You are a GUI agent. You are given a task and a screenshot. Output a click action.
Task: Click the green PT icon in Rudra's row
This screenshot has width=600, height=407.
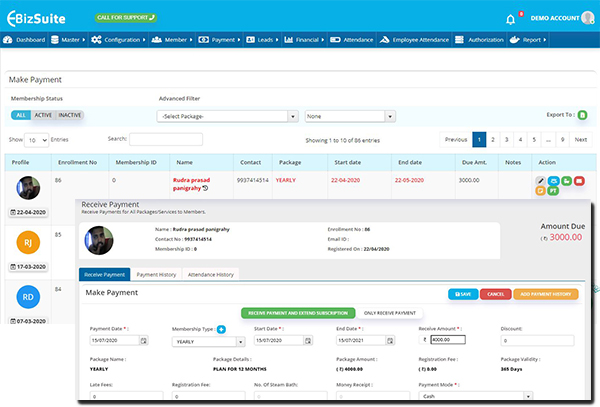(x=553, y=190)
